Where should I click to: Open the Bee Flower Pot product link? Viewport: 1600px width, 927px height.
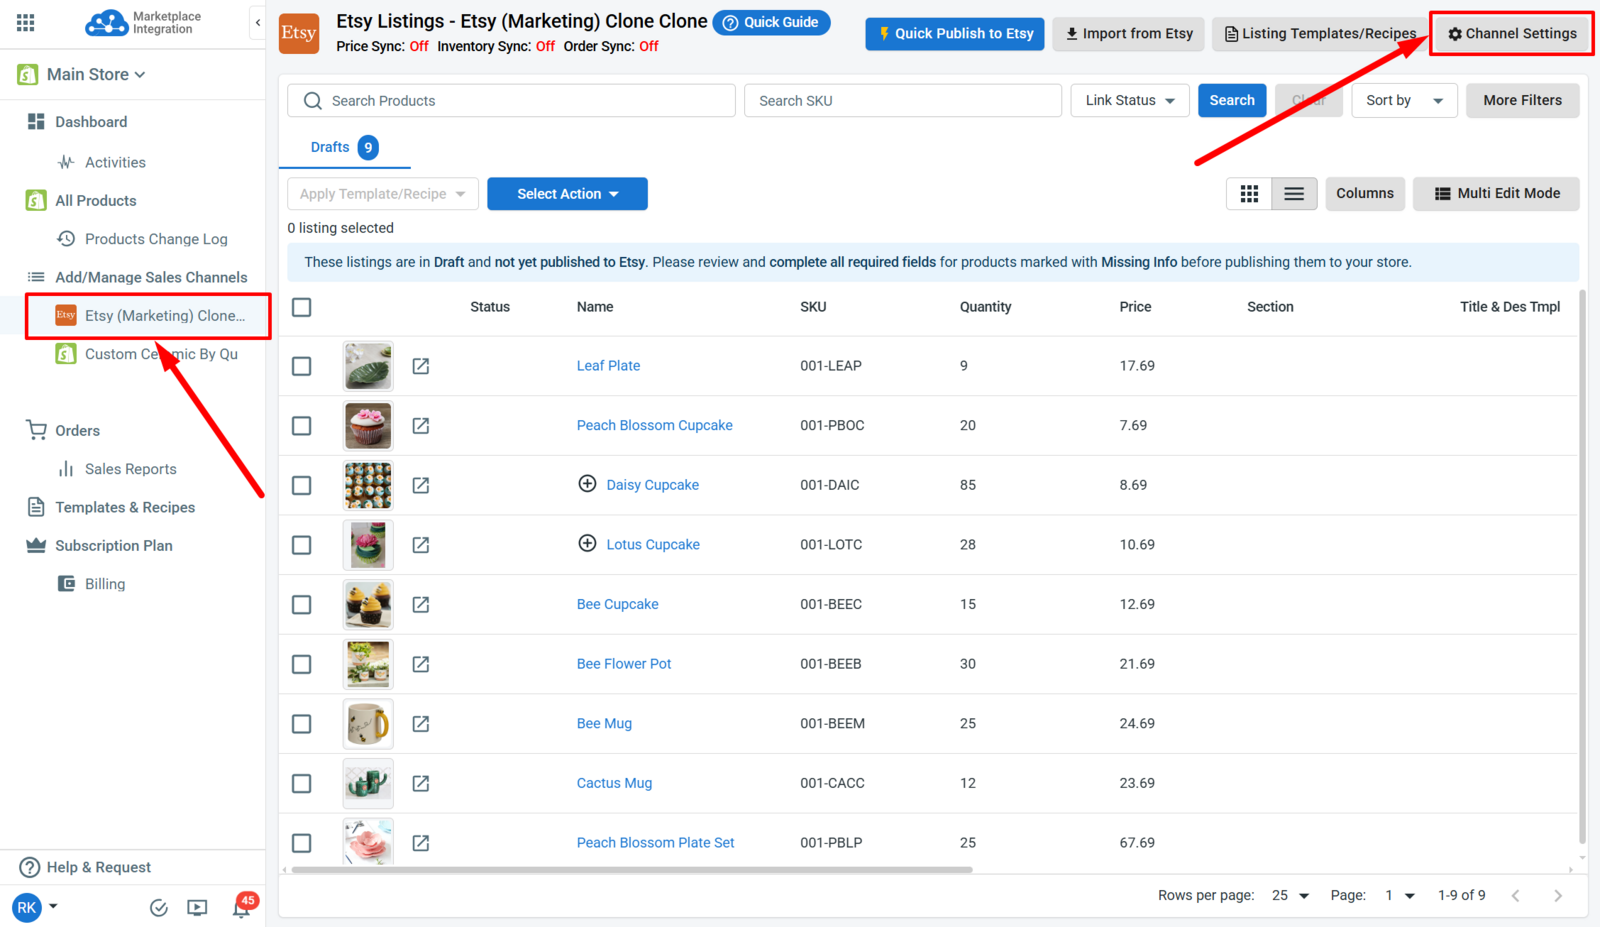tap(624, 664)
